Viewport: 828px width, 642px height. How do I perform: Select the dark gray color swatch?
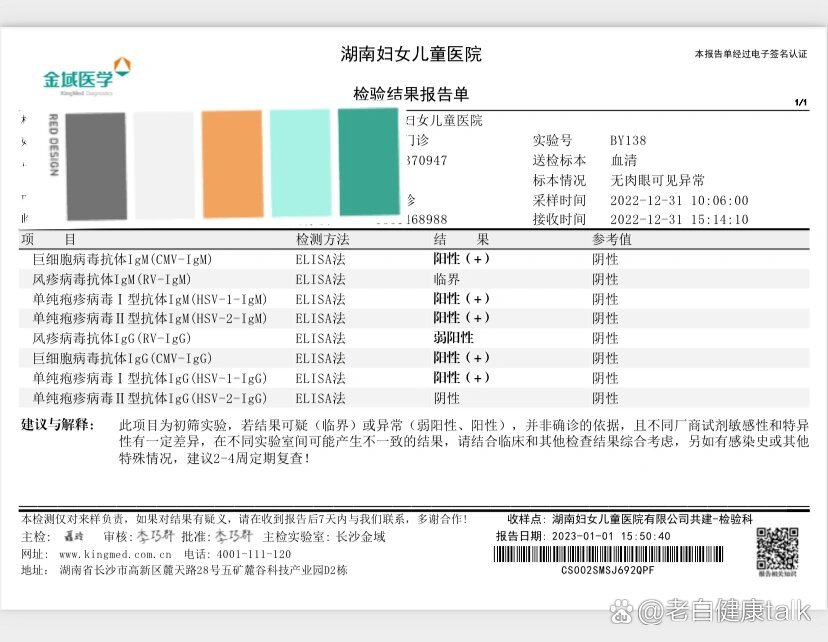[94, 165]
